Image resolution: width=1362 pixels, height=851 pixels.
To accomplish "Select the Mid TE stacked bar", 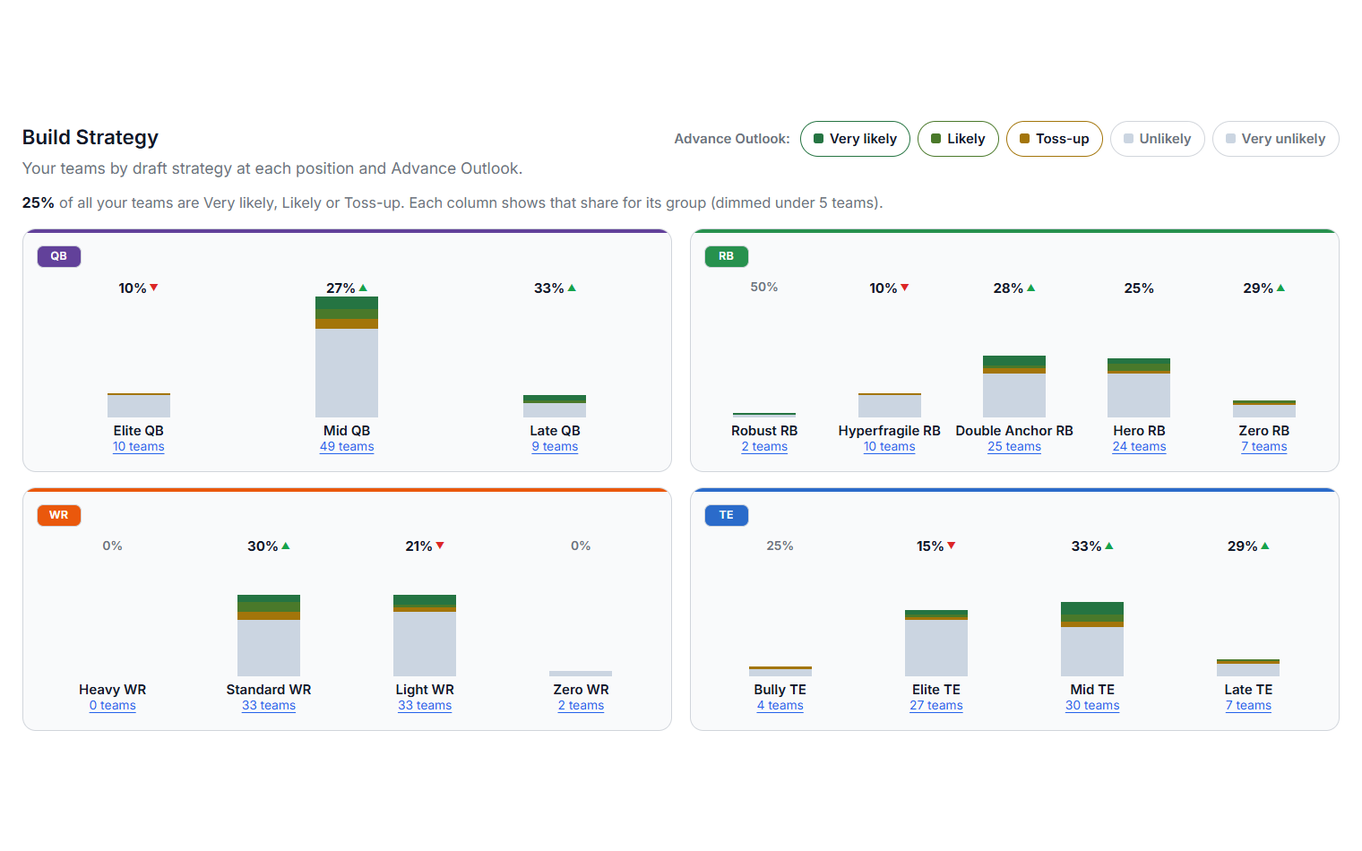I will (1092, 639).
